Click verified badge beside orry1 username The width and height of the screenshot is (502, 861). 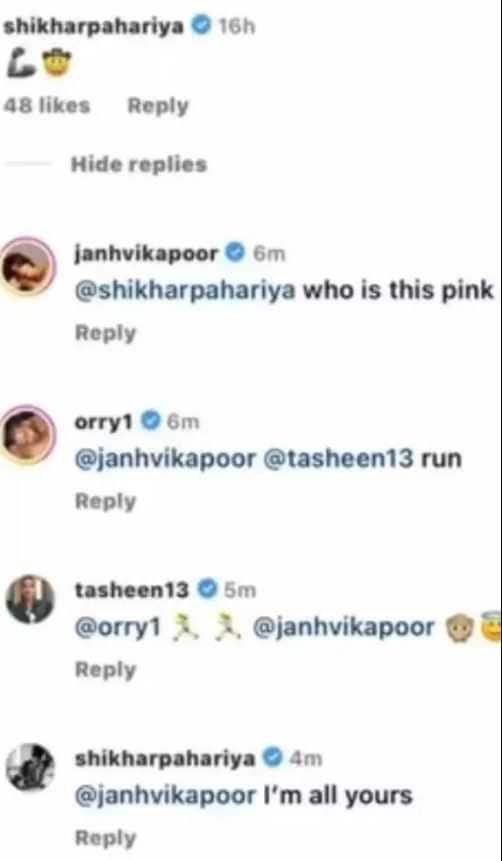(x=150, y=421)
